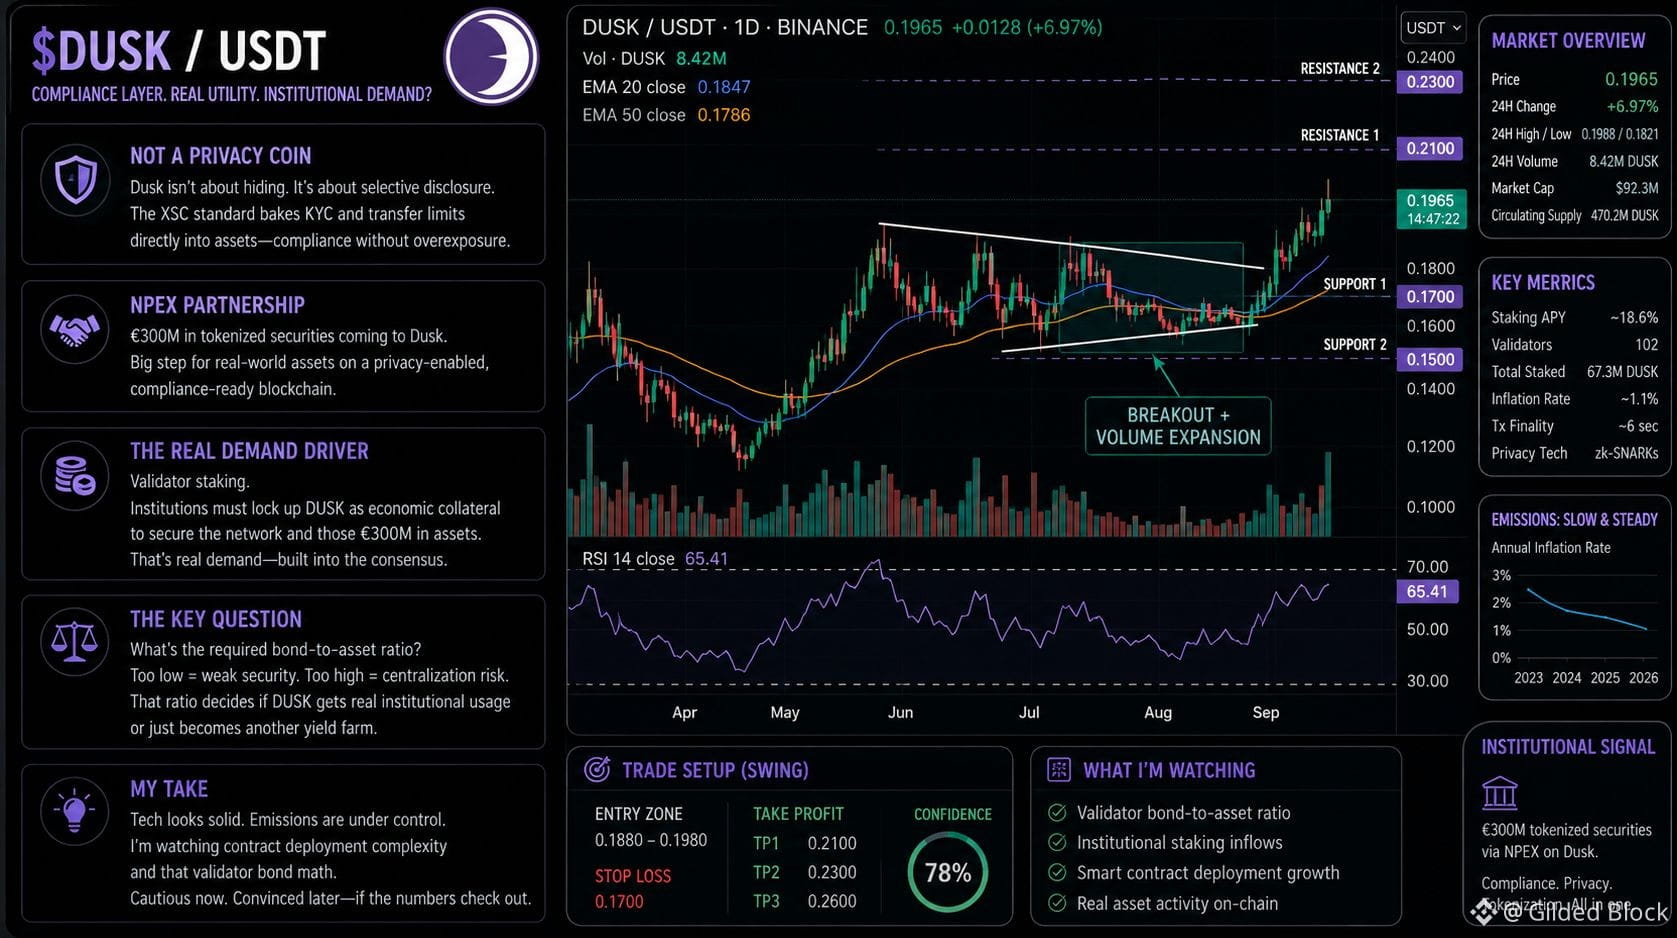Screen dimensions: 1677x938
Task: Click the purple 0.1500 Support 2 price tag
Action: coord(1430,360)
